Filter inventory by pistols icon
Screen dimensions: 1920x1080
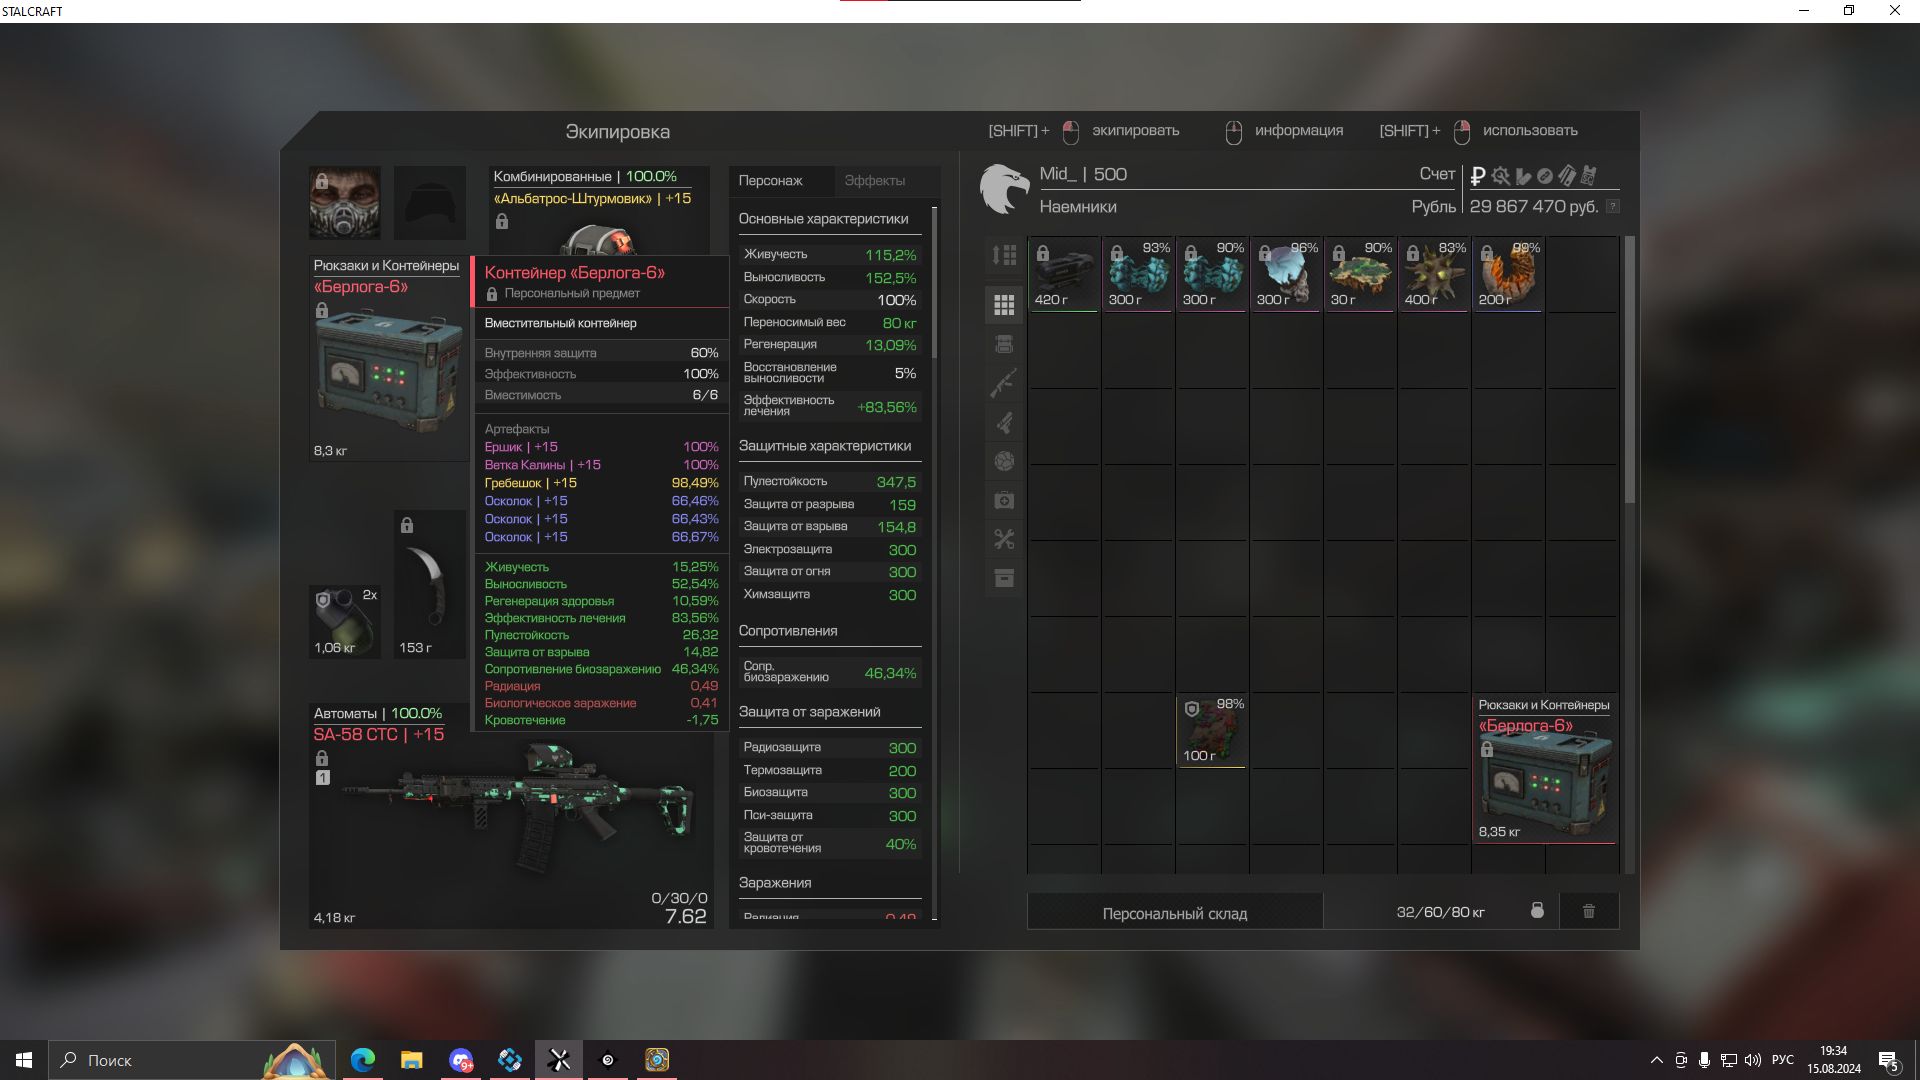coord(1004,422)
